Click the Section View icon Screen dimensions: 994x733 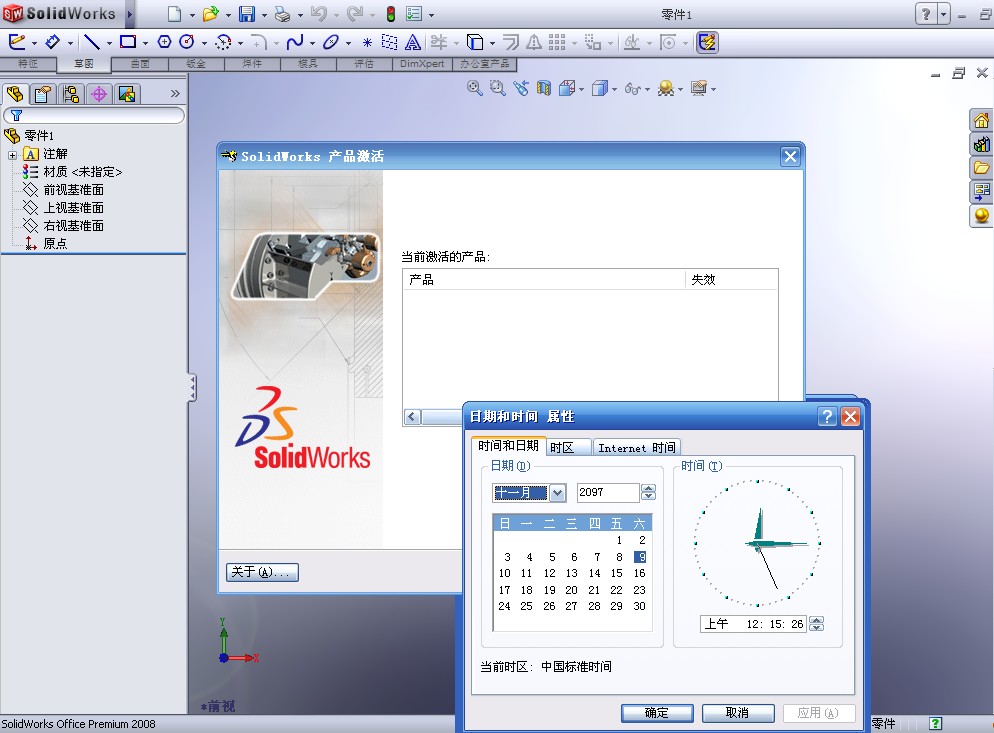click(544, 88)
